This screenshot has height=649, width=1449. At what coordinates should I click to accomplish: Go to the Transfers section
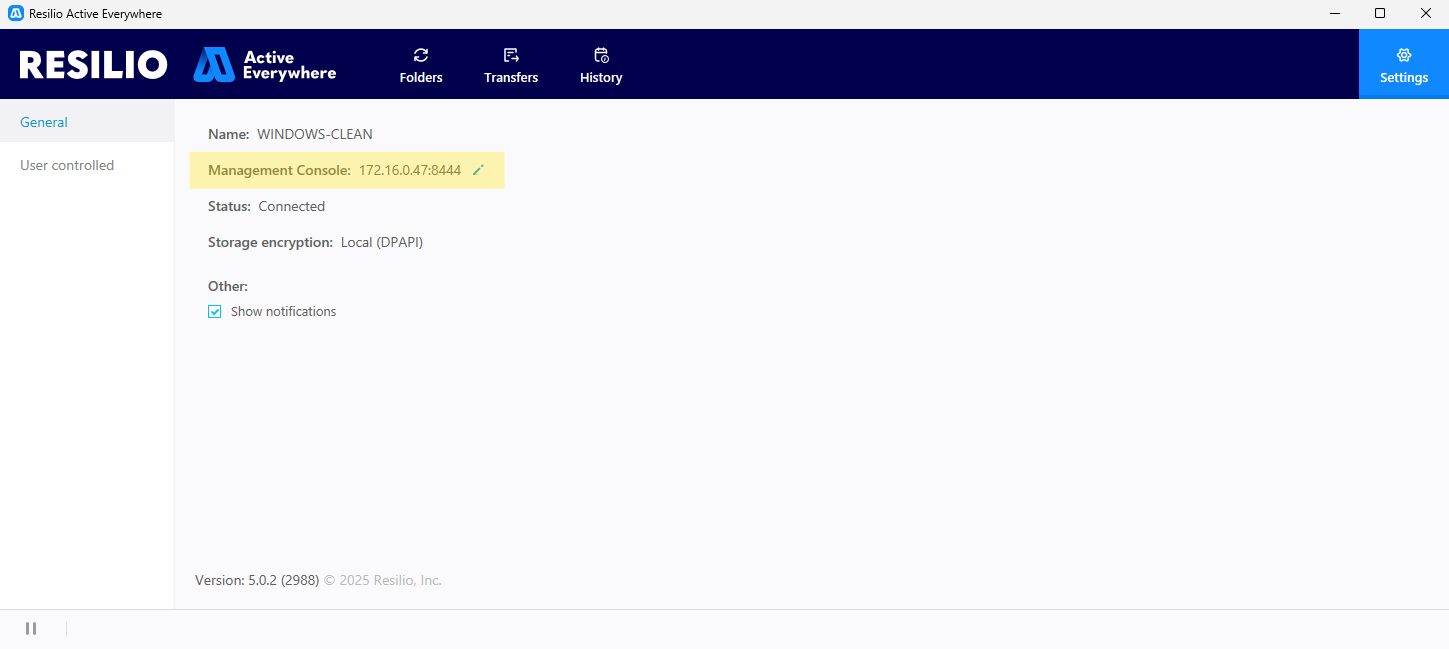(511, 65)
